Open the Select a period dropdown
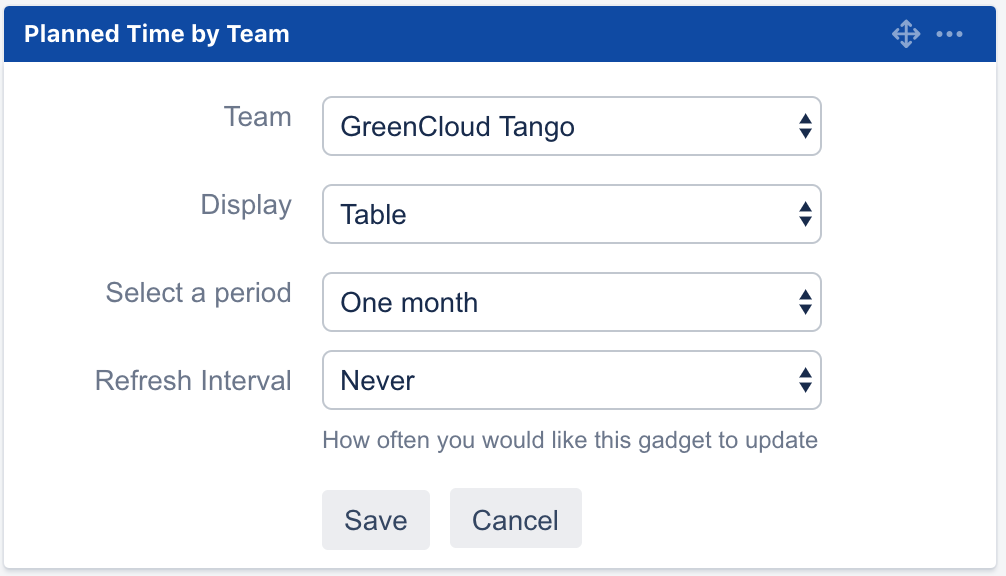 point(571,302)
